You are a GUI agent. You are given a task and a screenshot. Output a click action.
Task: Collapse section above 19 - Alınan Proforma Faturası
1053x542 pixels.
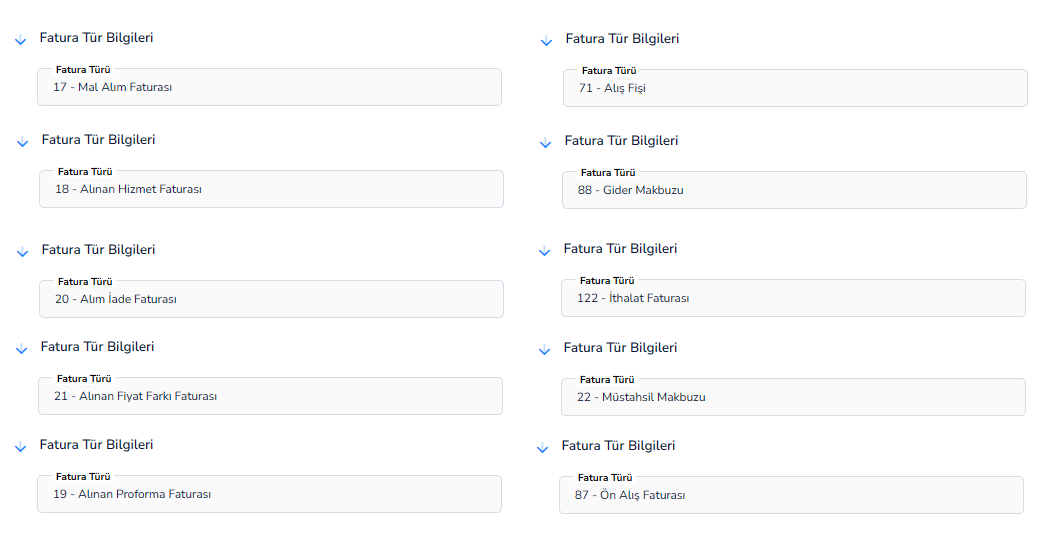pyautogui.click(x=21, y=447)
